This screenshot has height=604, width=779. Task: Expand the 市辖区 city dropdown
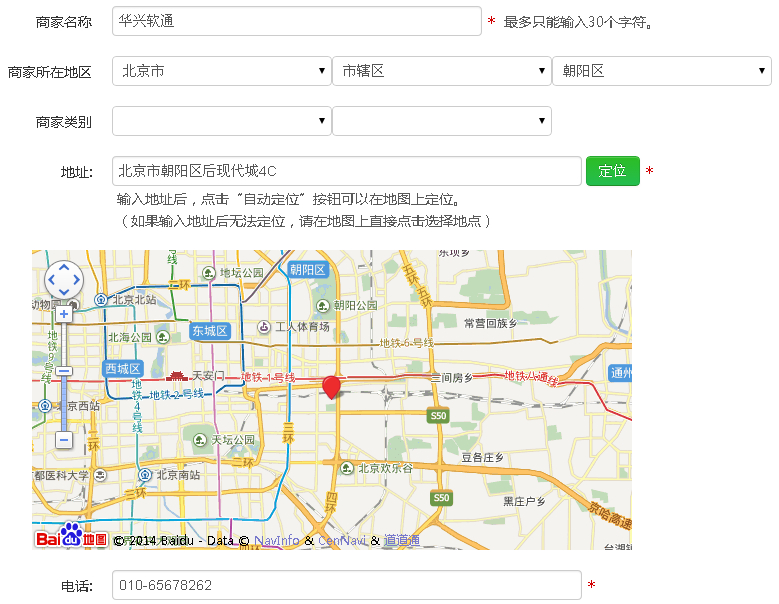[x=441, y=71]
